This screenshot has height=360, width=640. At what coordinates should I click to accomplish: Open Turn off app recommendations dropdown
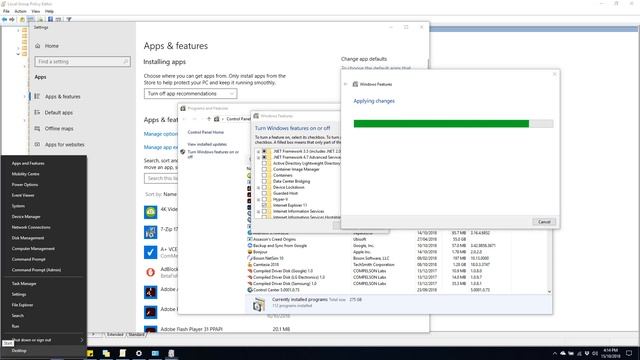[190, 93]
